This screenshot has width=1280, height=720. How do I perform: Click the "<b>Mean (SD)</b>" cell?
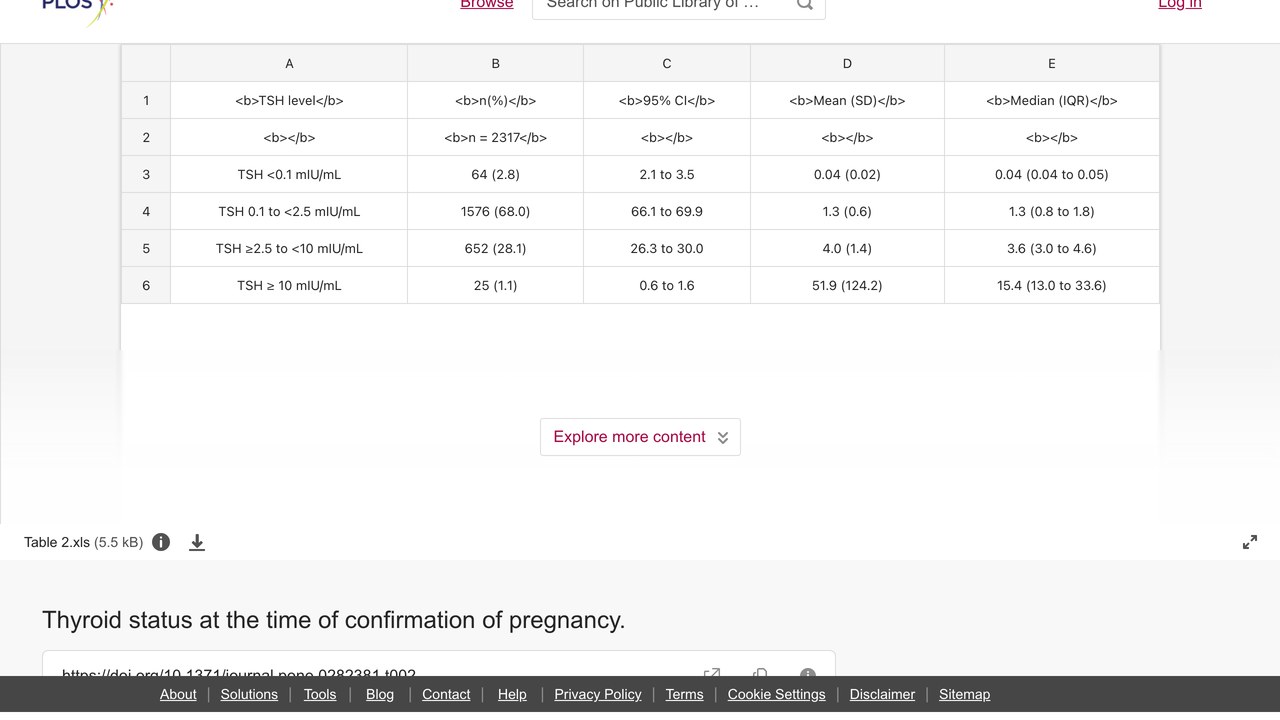pos(847,100)
